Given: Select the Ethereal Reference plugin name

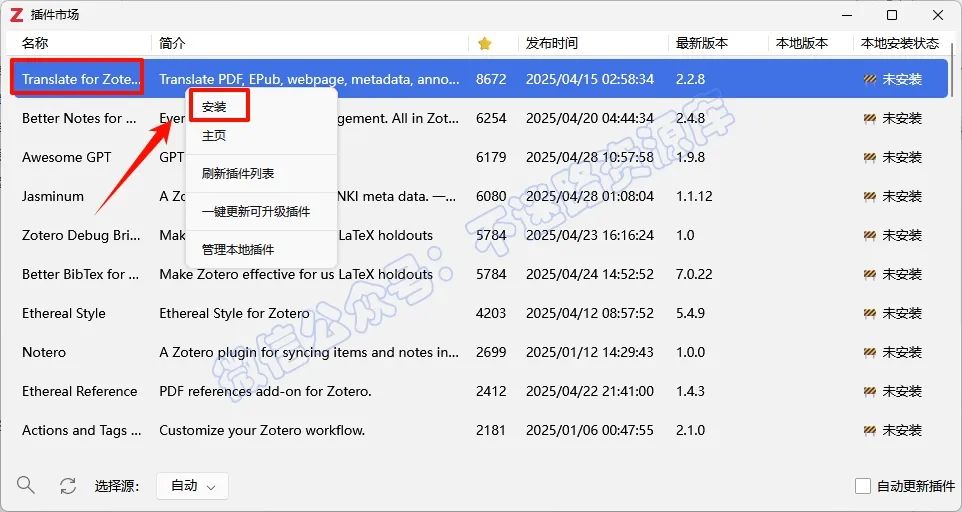Looking at the screenshot, I should tap(80, 391).
